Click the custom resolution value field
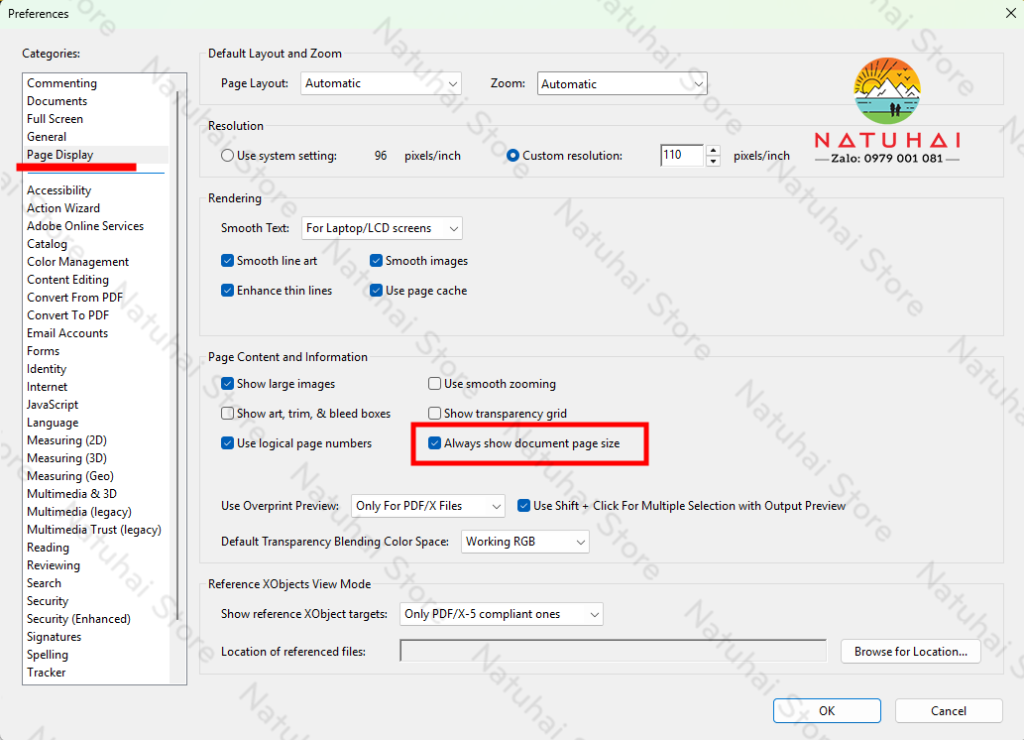Screen dimensions: 1024x740 (682, 155)
